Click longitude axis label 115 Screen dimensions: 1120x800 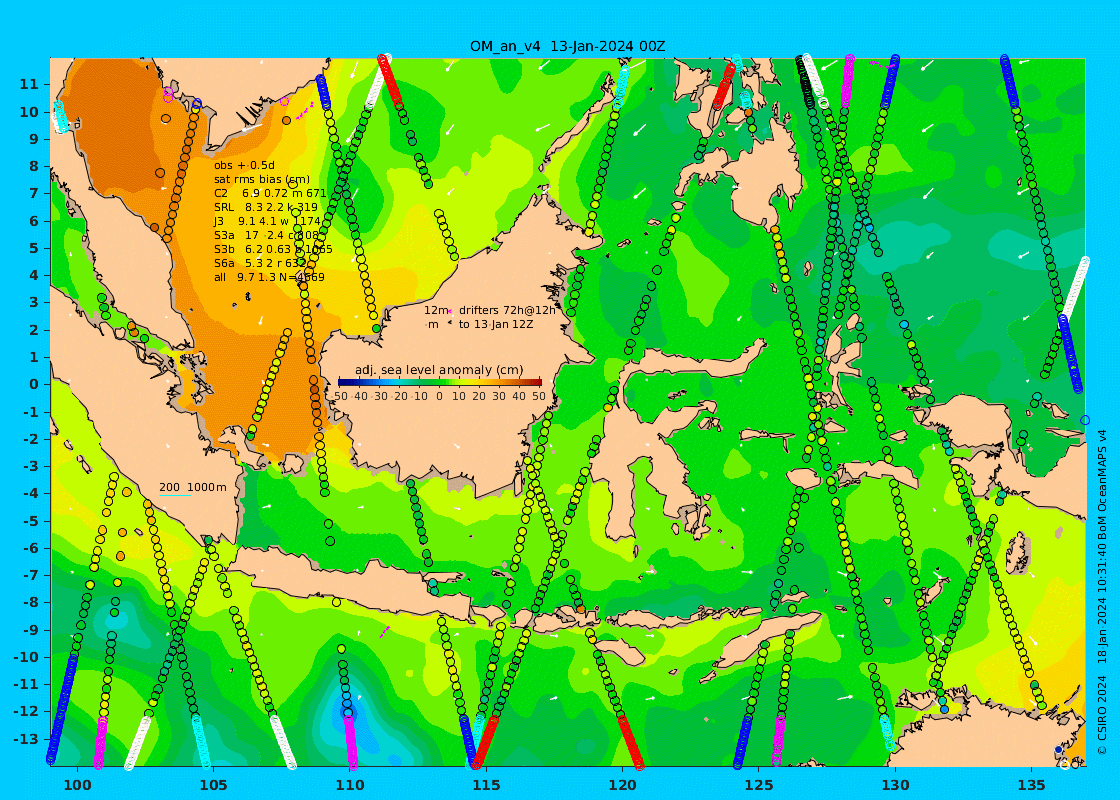486,786
